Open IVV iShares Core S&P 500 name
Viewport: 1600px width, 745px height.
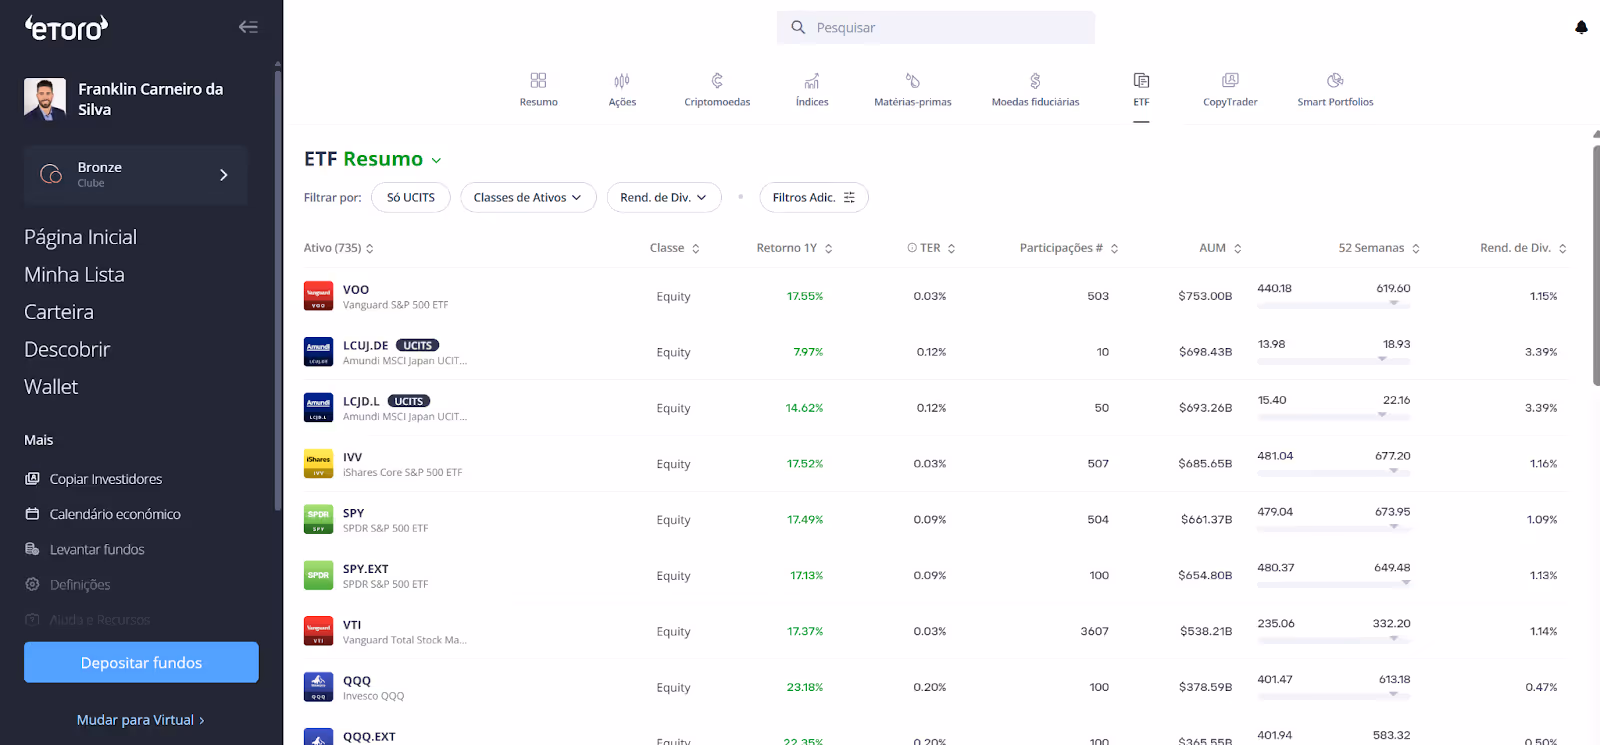pyautogui.click(x=402, y=473)
